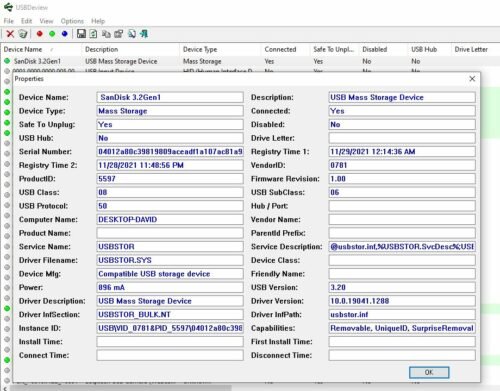This screenshot has width=500, height=391.
Task: Sort by the Safe To Unpl... column header
Action: click(333, 49)
